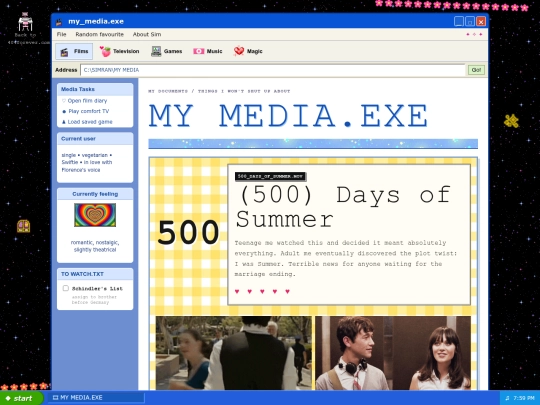
Task: Click the Back to desktop icon
Action: [x=25, y=28]
